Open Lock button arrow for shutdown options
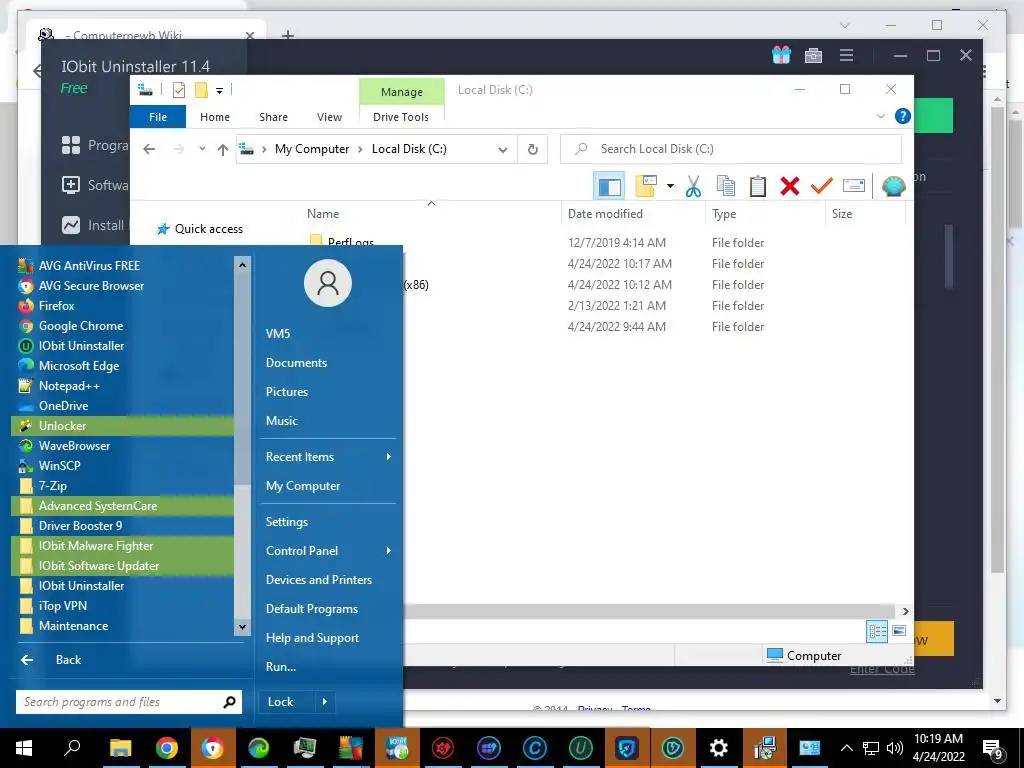The height and width of the screenshot is (768, 1024). 325,702
